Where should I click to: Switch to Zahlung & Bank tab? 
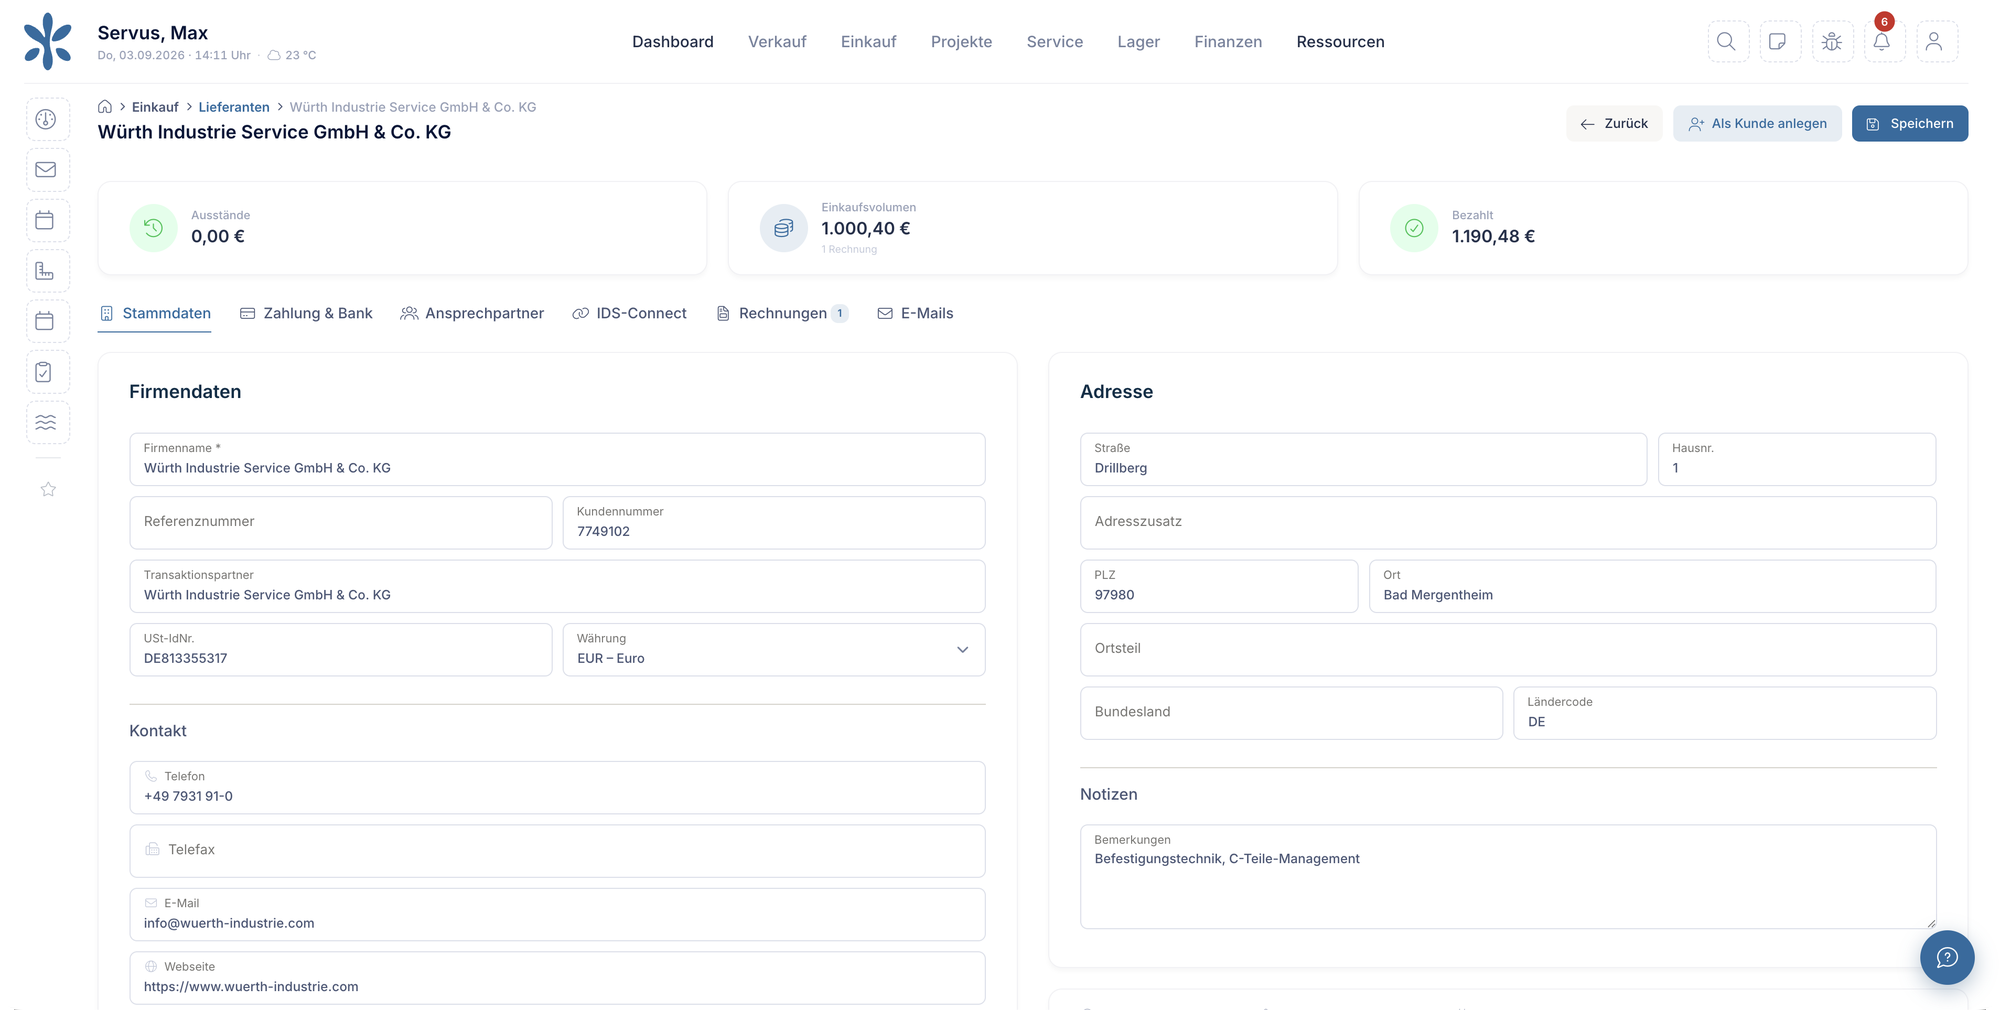pos(306,314)
